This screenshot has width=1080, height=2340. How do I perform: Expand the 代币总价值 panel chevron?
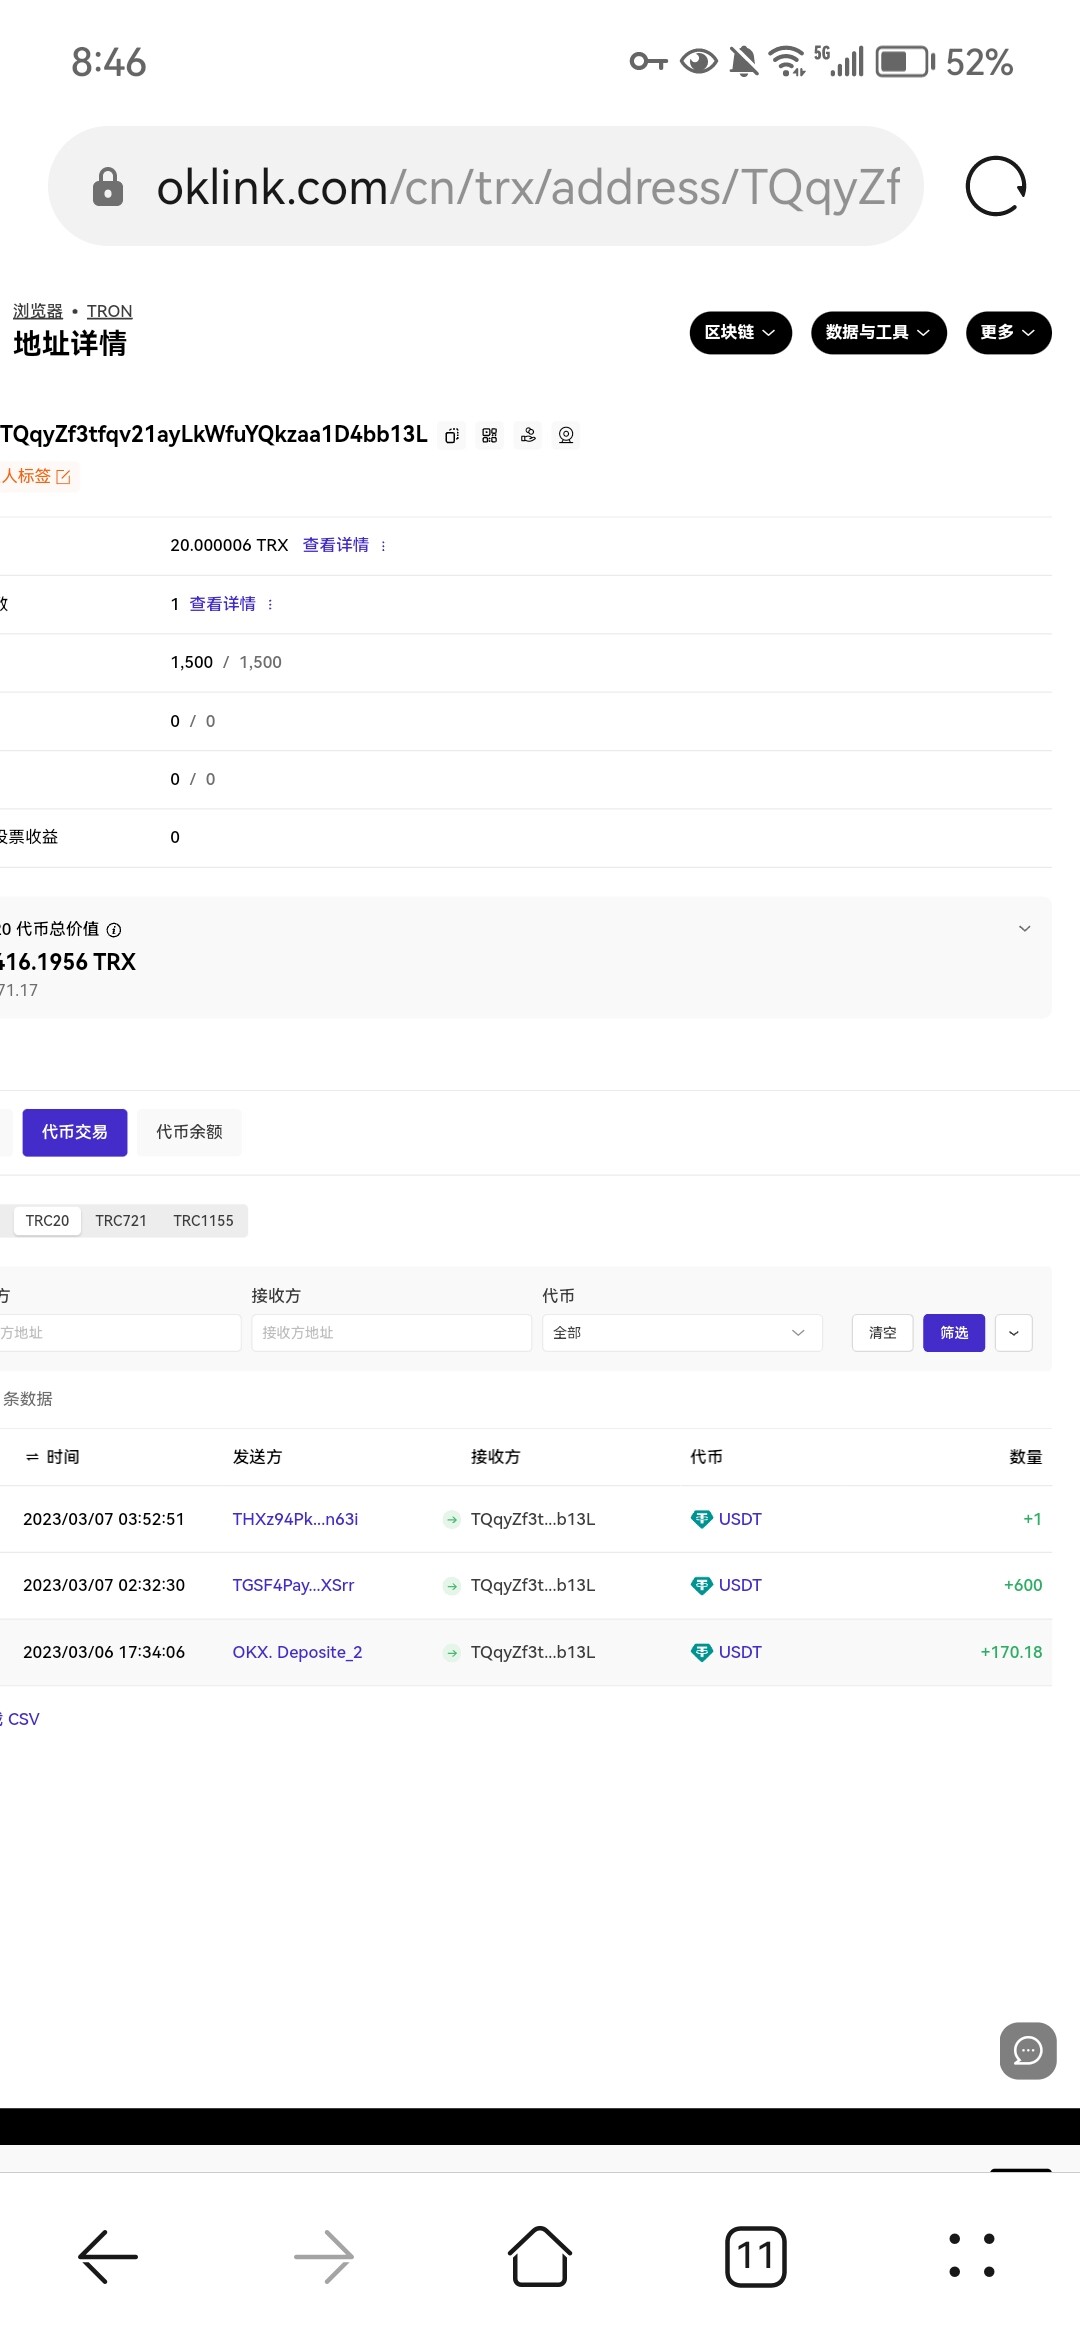1024,929
